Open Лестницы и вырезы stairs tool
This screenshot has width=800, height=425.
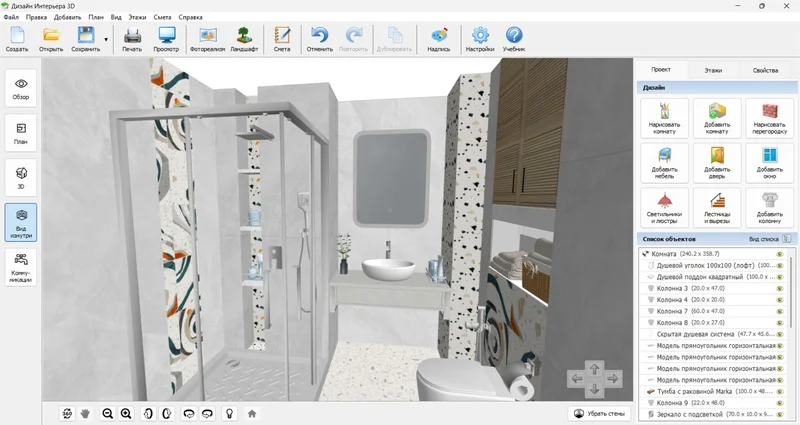pos(717,208)
